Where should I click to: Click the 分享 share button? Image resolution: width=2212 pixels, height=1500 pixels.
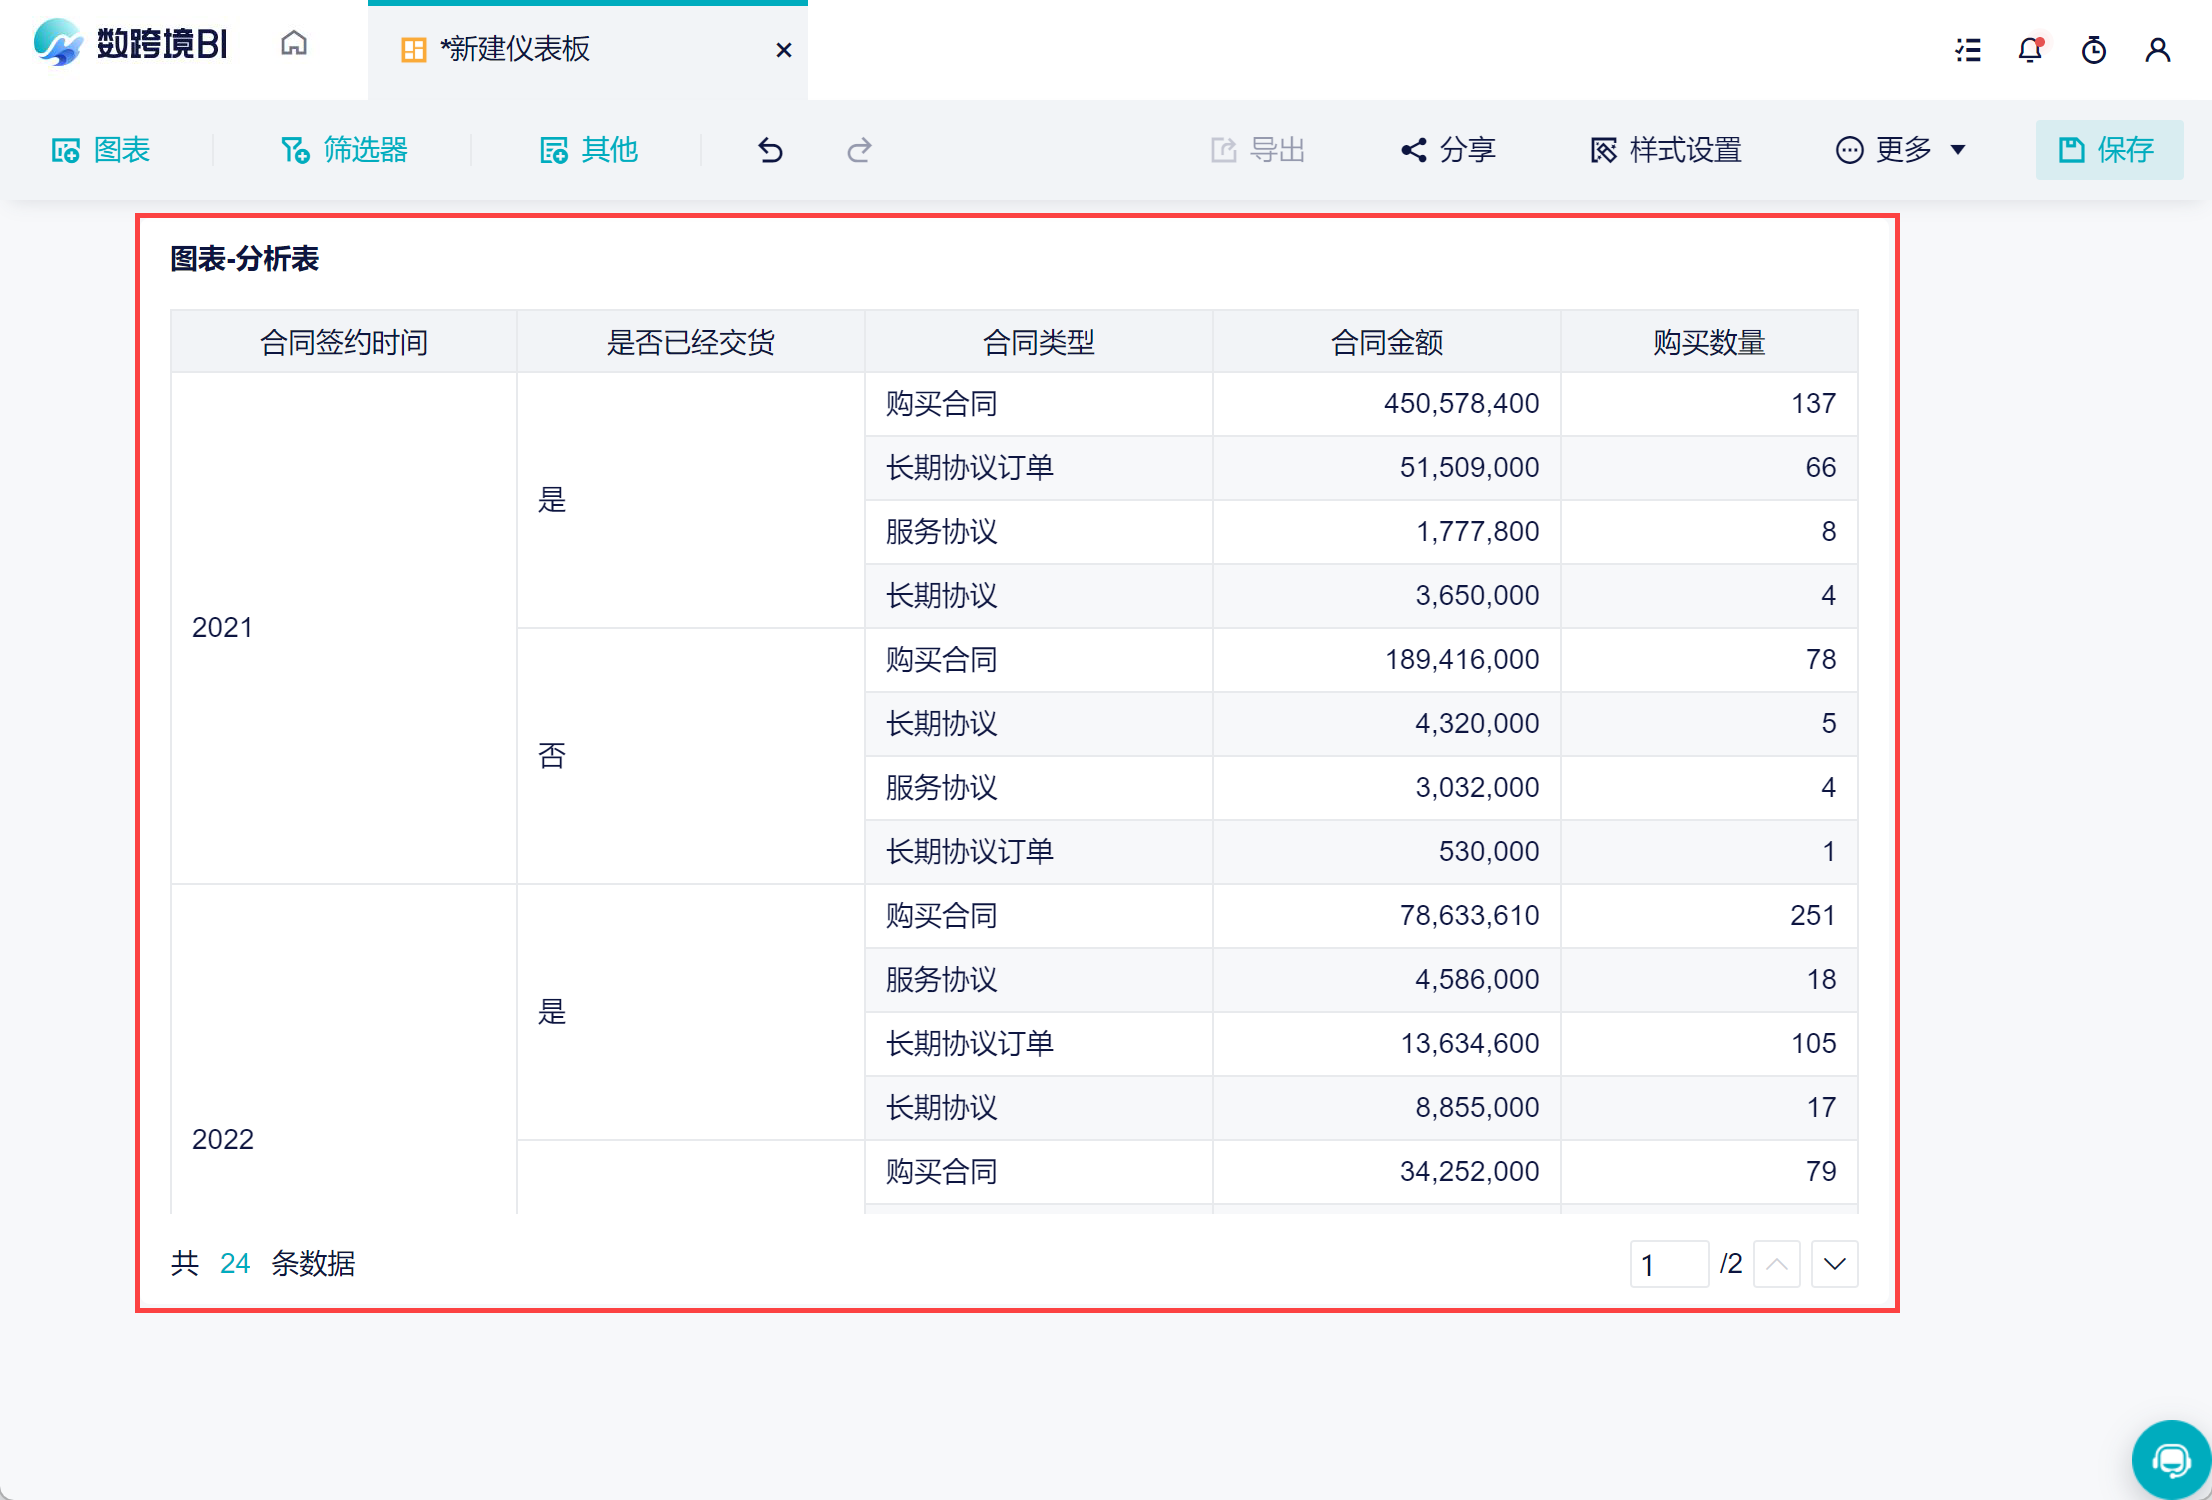1447,150
